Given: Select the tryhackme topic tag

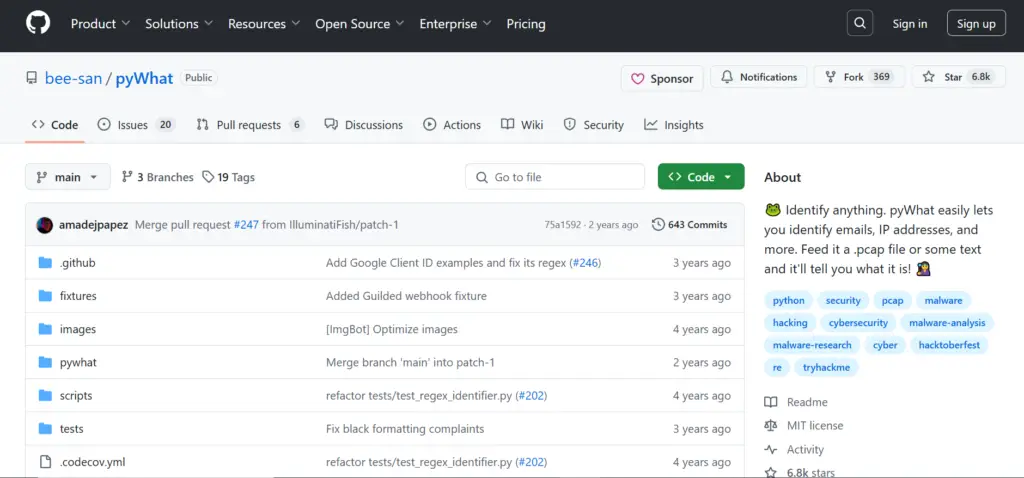Looking at the screenshot, I should pyautogui.click(x=826, y=367).
